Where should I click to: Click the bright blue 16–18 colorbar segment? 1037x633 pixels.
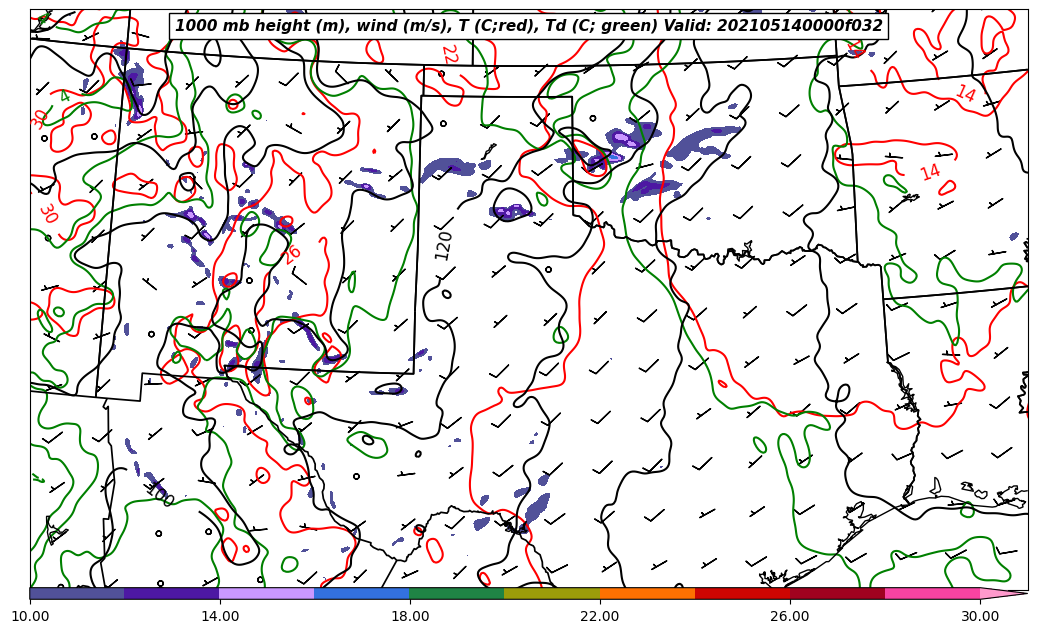[x=361, y=593]
